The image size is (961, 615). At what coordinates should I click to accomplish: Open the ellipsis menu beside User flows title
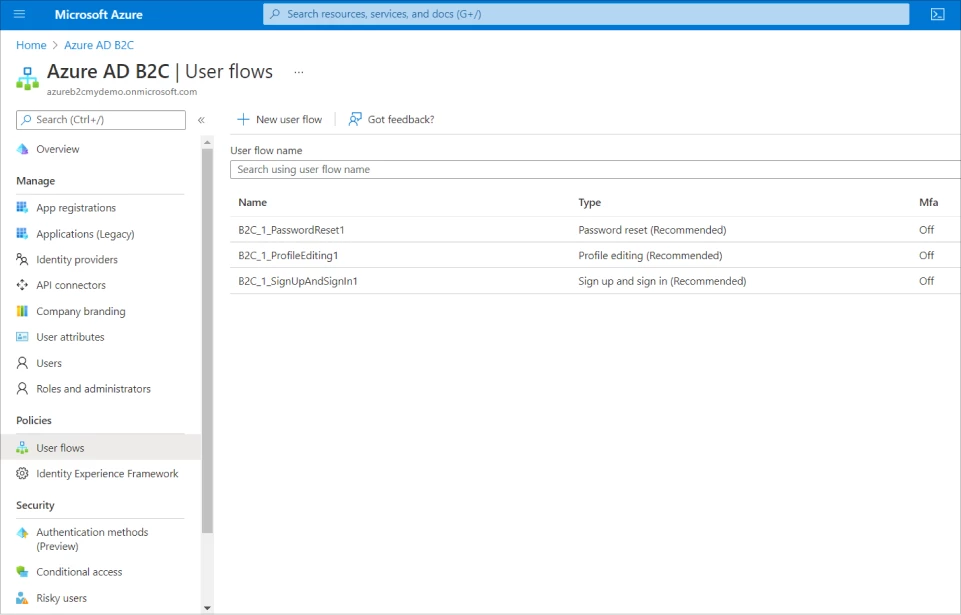(298, 71)
